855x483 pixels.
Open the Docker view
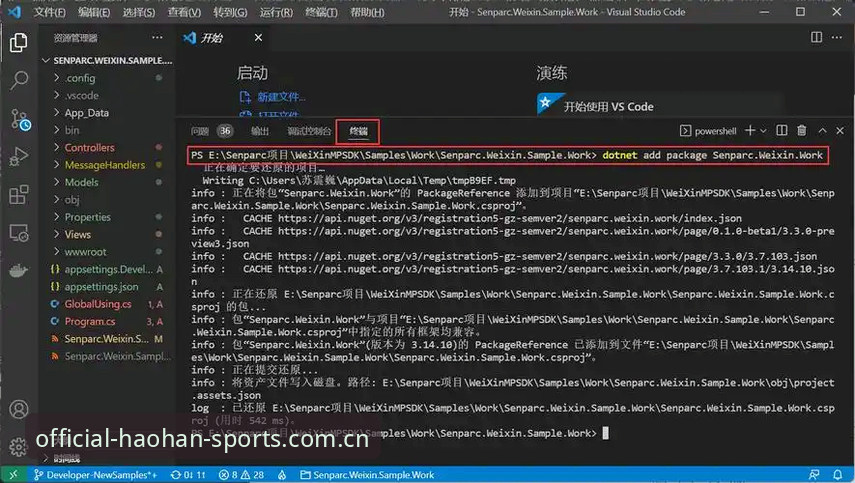(x=19, y=271)
